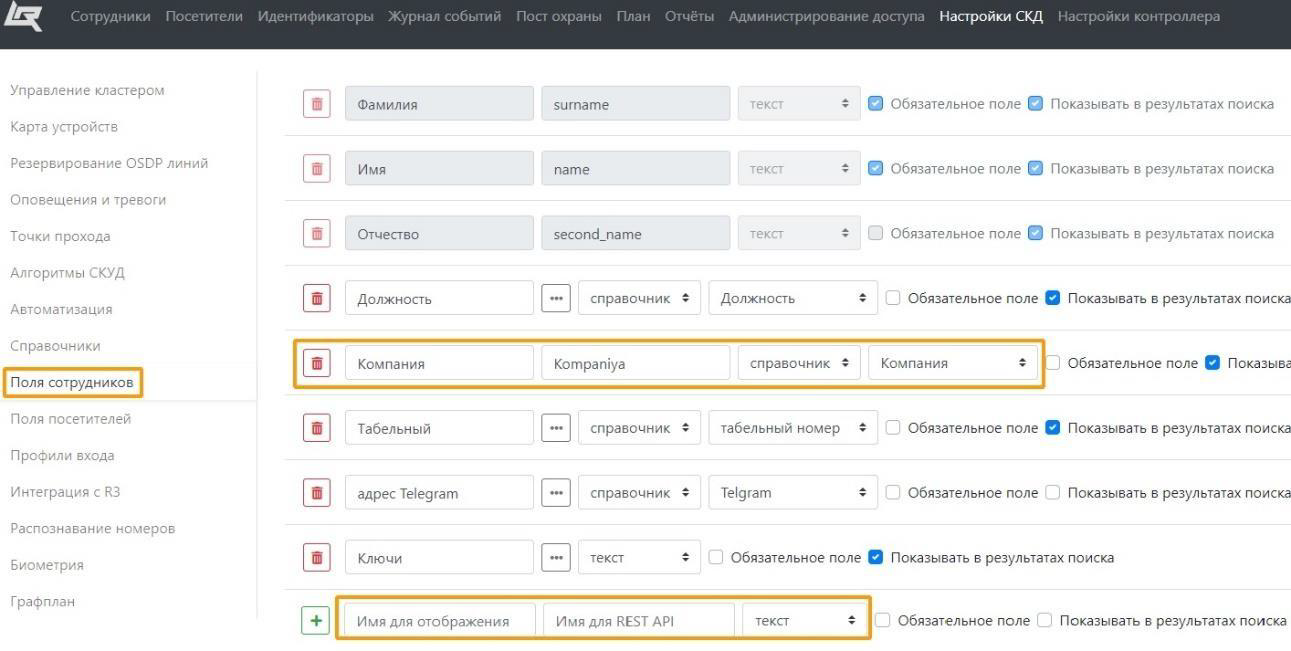
Task: Open type dropdown in new field row
Action: (x=804, y=621)
